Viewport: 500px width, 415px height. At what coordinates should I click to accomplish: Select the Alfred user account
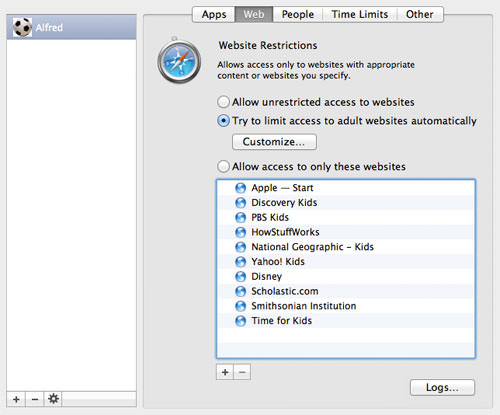pos(71,27)
